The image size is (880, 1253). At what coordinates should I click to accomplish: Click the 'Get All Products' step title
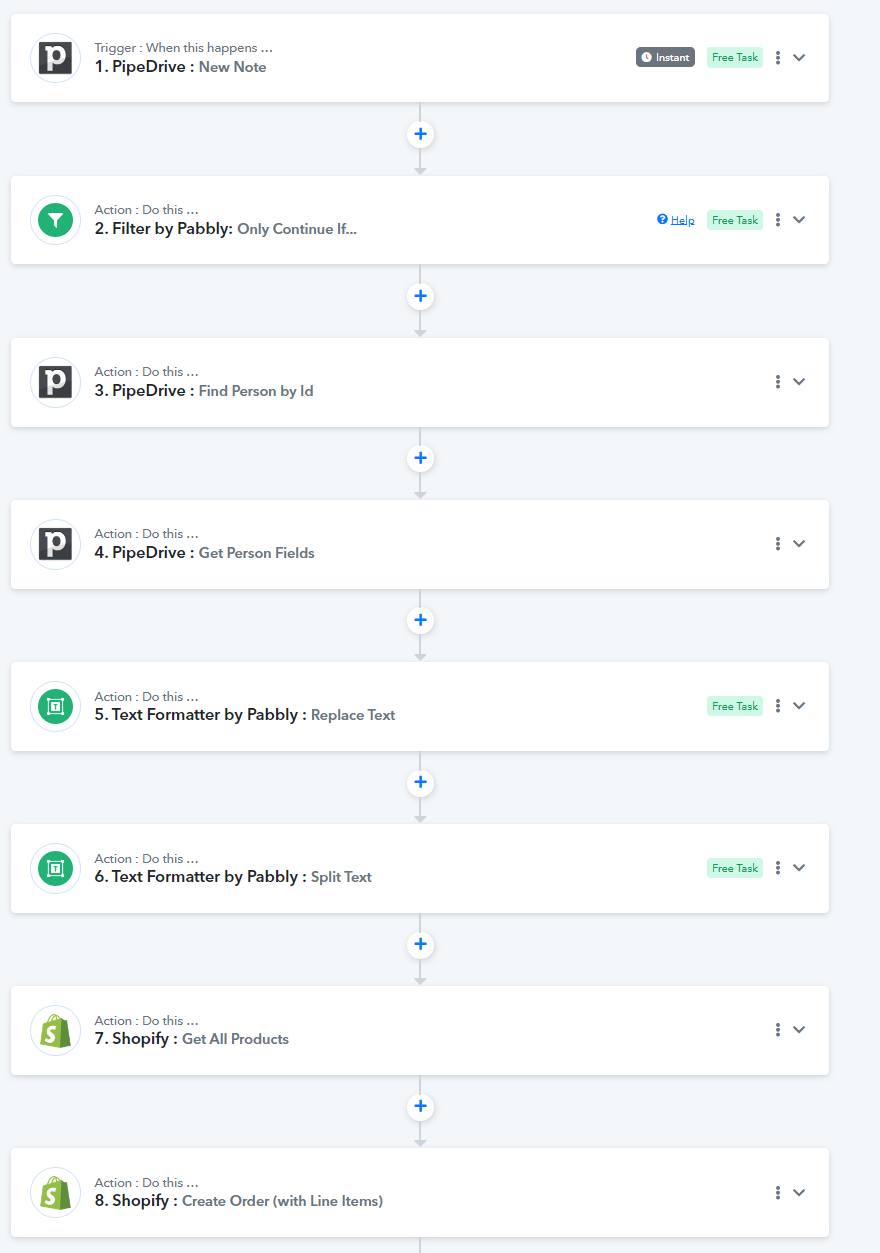(x=235, y=1039)
